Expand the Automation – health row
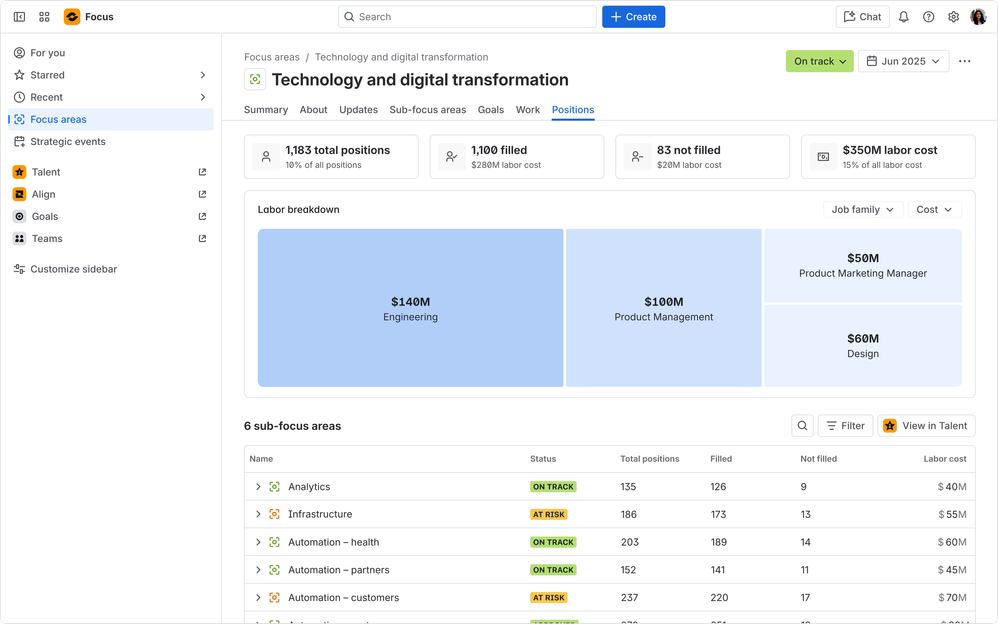Image resolution: width=998 pixels, height=624 pixels. (258, 542)
